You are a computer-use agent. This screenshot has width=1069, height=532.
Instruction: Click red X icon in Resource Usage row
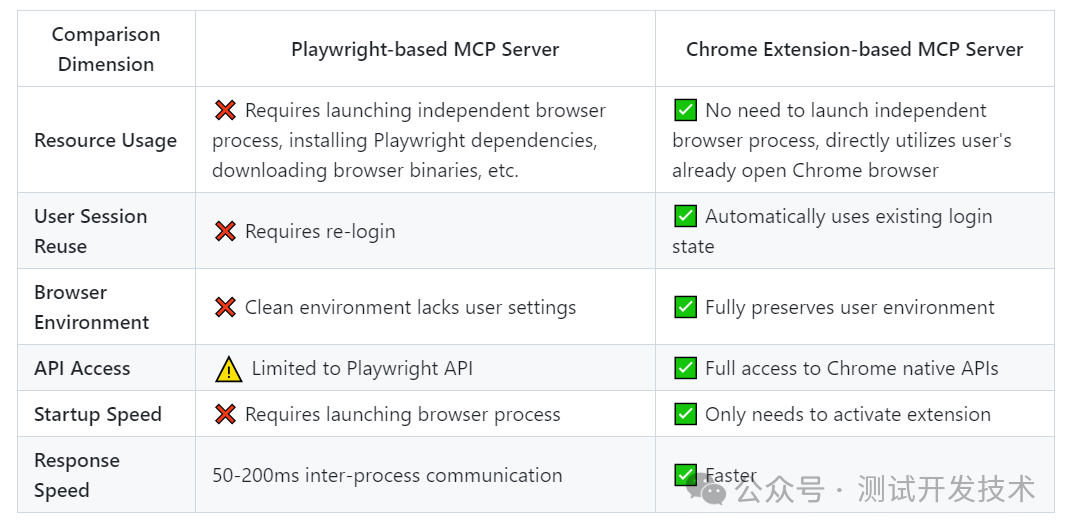pyautogui.click(x=225, y=110)
